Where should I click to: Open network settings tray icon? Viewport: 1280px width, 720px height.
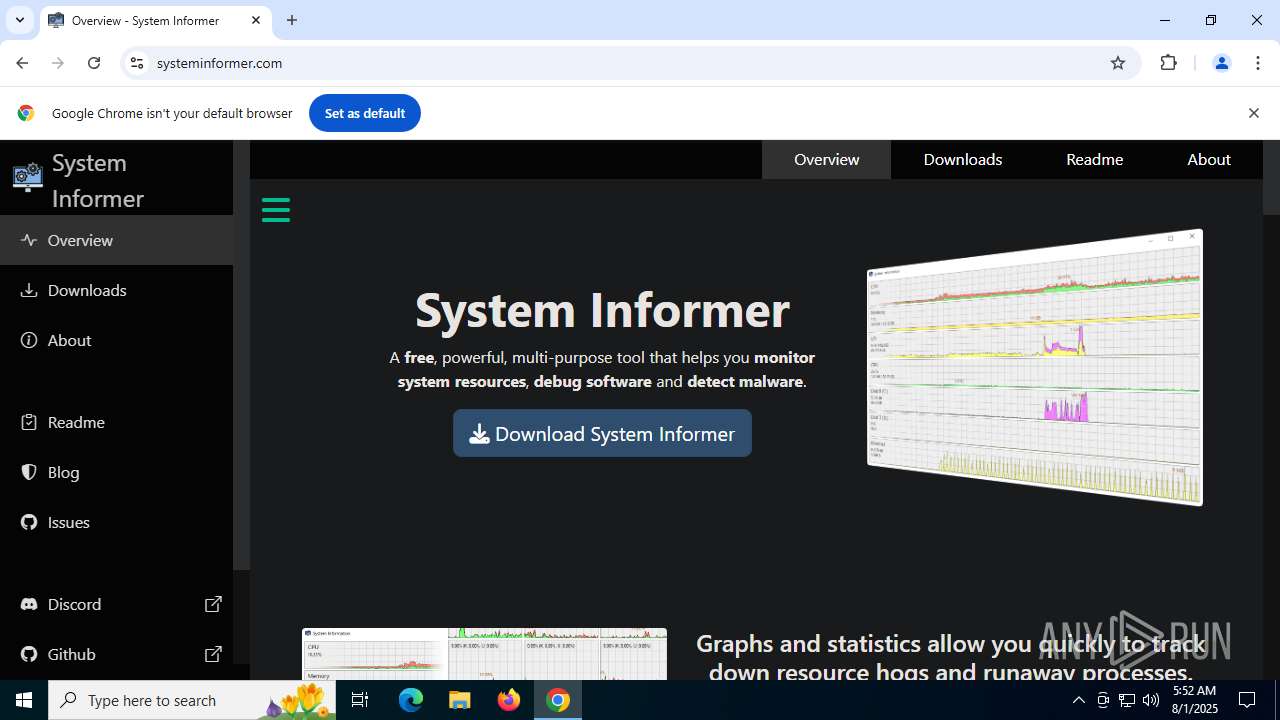tap(1127, 700)
